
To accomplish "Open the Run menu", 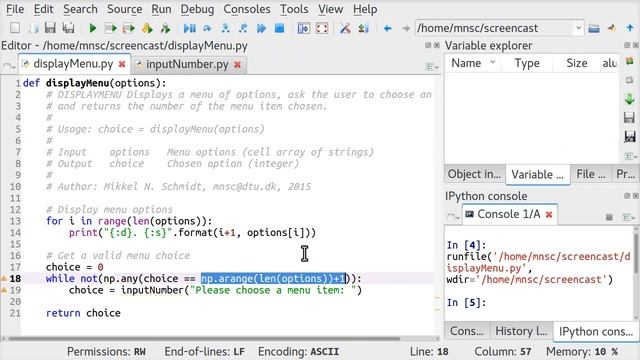I will [161, 9].
